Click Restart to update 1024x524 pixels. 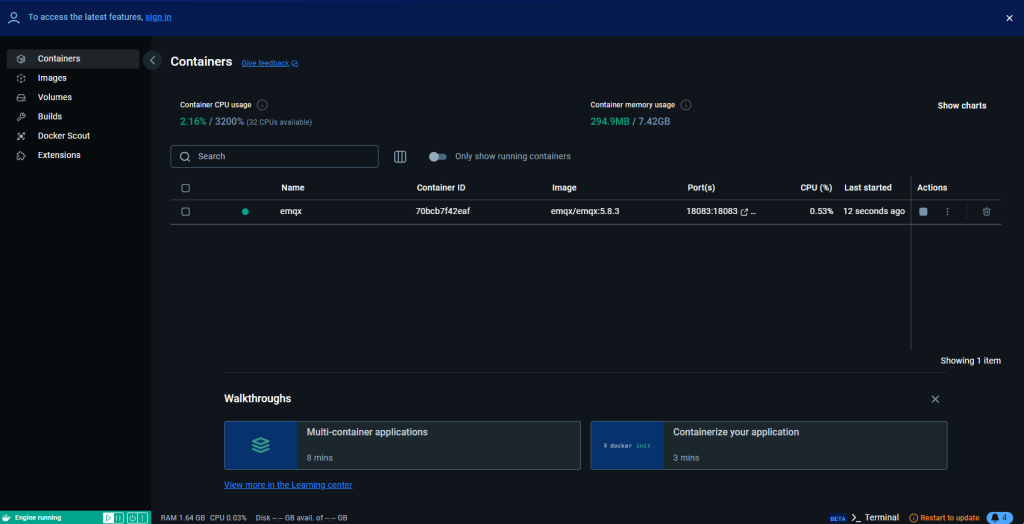coord(944,517)
